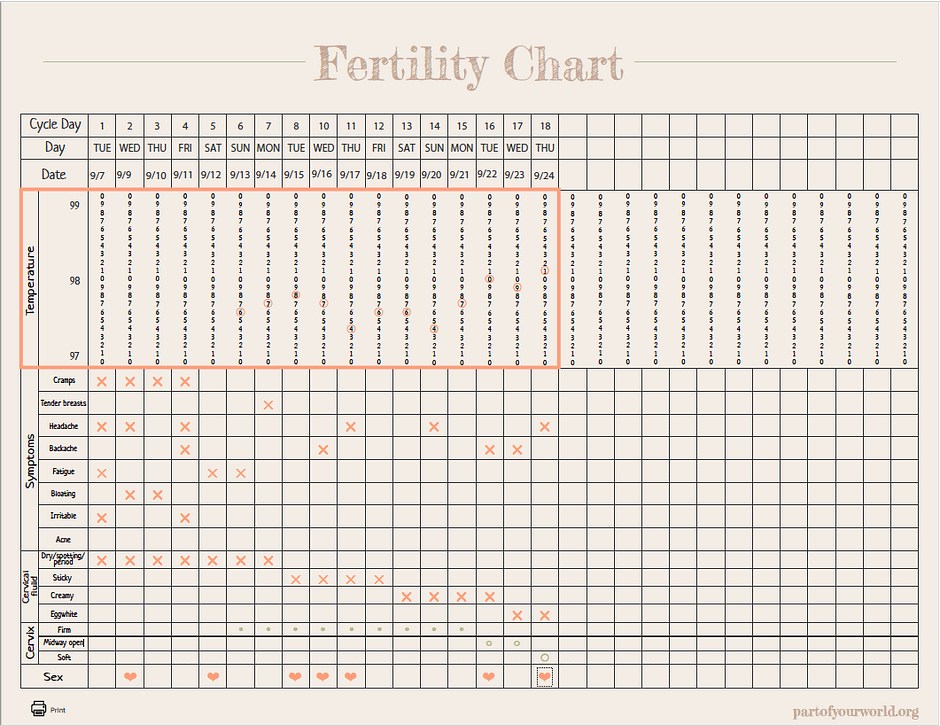This screenshot has height=726, width=940.
Task: Toggle the empty Acne cell for day 1
Action: pyautogui.click(x=102, y=539)
